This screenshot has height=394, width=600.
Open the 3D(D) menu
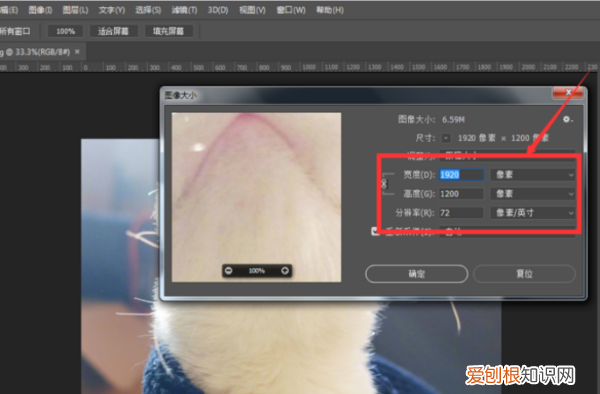pos(218,10)
